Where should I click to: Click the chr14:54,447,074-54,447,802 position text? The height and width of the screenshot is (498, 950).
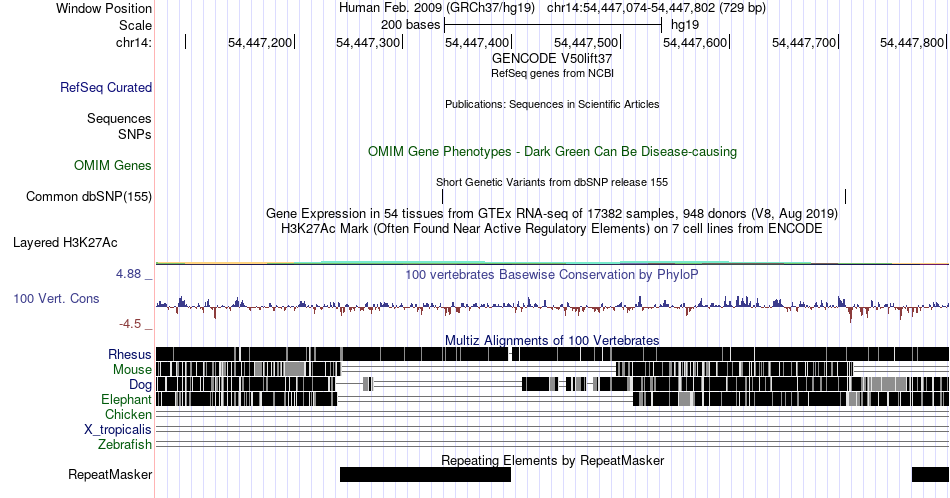click(656, 8)
